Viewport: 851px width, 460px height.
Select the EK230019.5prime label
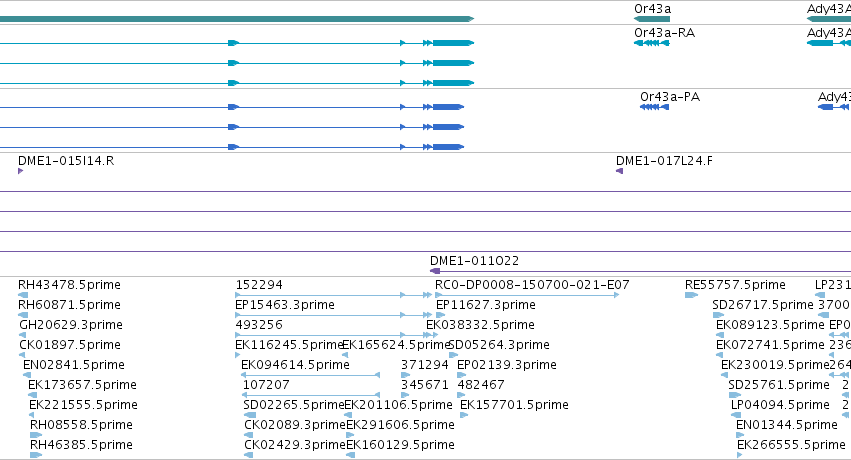click(776, 365)
